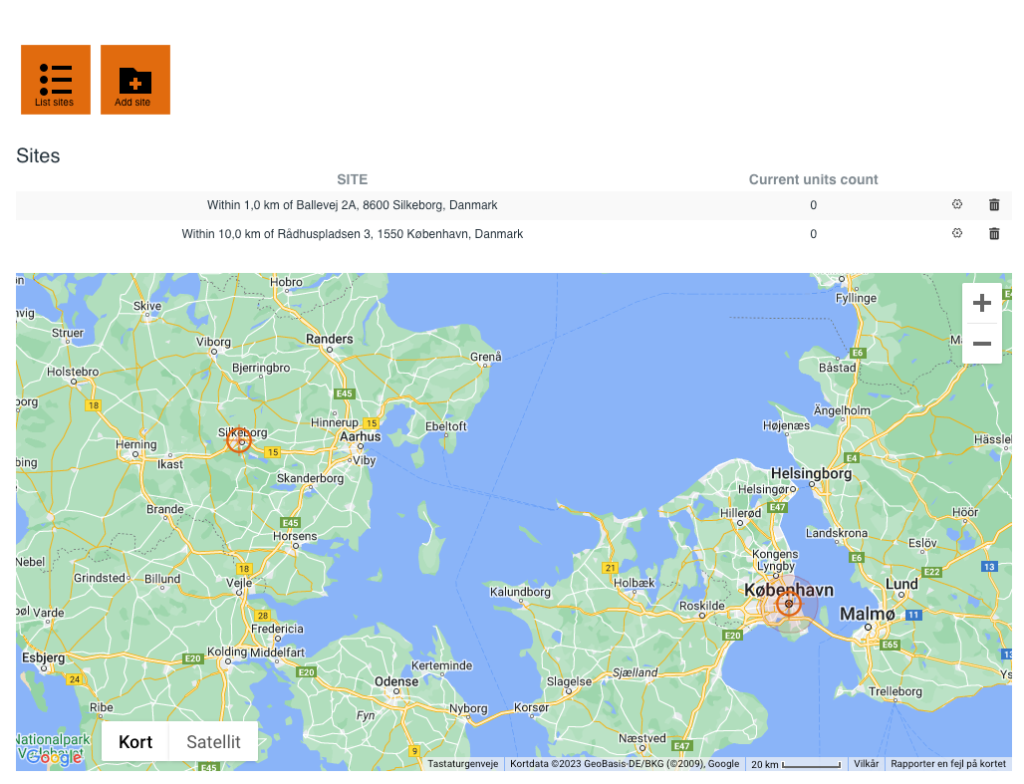Toggle the 20 km map scale units
1024x784 pixels.
click(795, 764)
